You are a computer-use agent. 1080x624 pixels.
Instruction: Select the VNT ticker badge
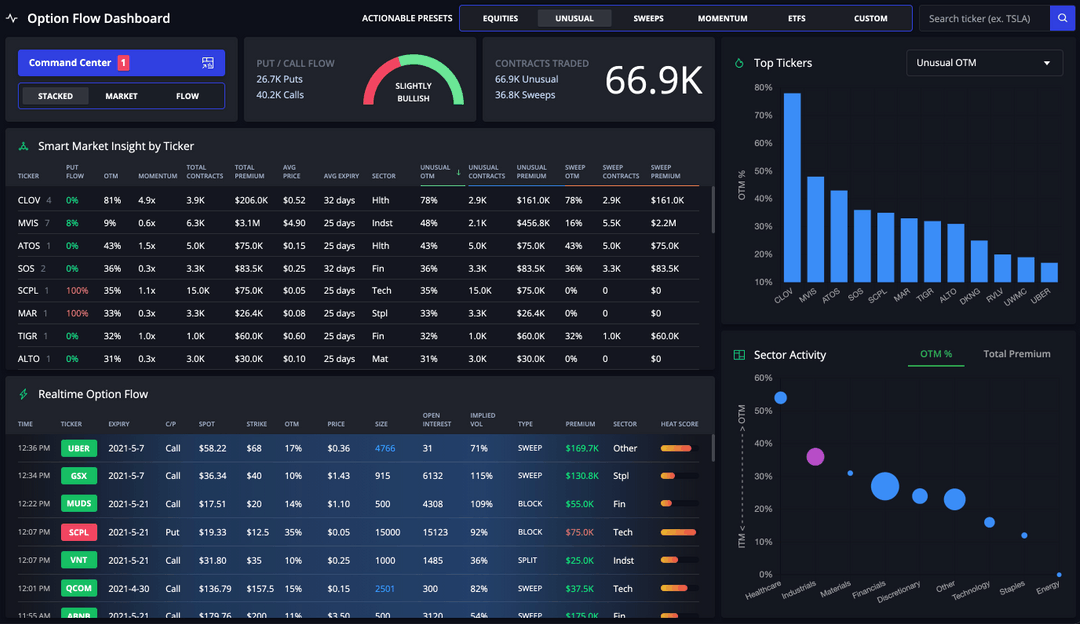79,560
